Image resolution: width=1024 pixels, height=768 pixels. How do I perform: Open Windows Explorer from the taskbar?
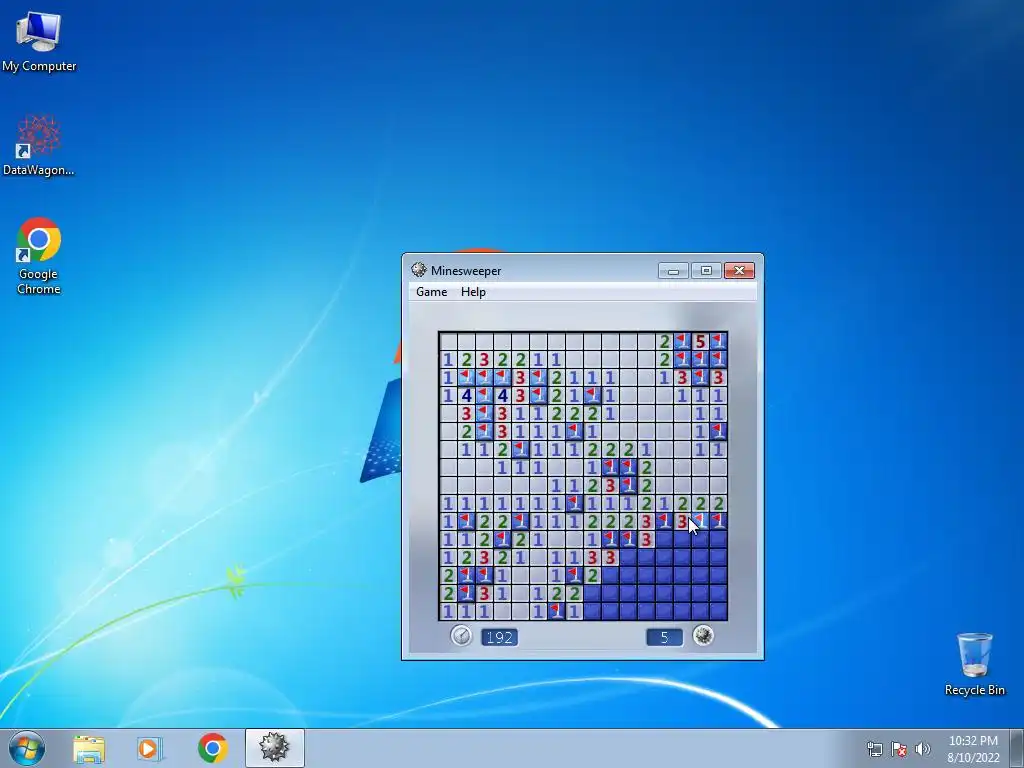89,748
